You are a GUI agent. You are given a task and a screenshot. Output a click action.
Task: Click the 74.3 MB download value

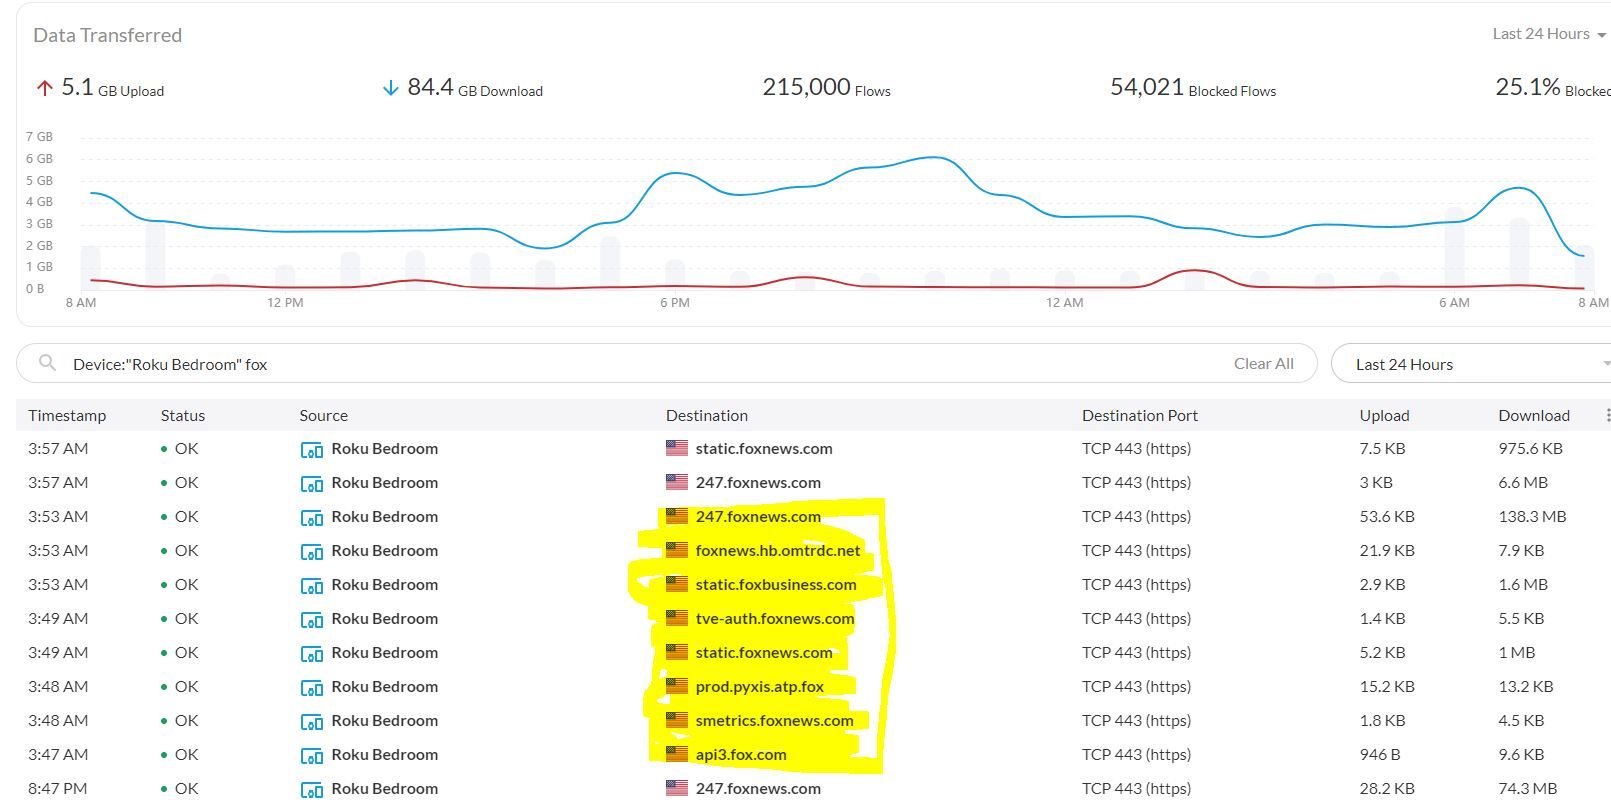pyautogui.click(x=1528, y=788)
